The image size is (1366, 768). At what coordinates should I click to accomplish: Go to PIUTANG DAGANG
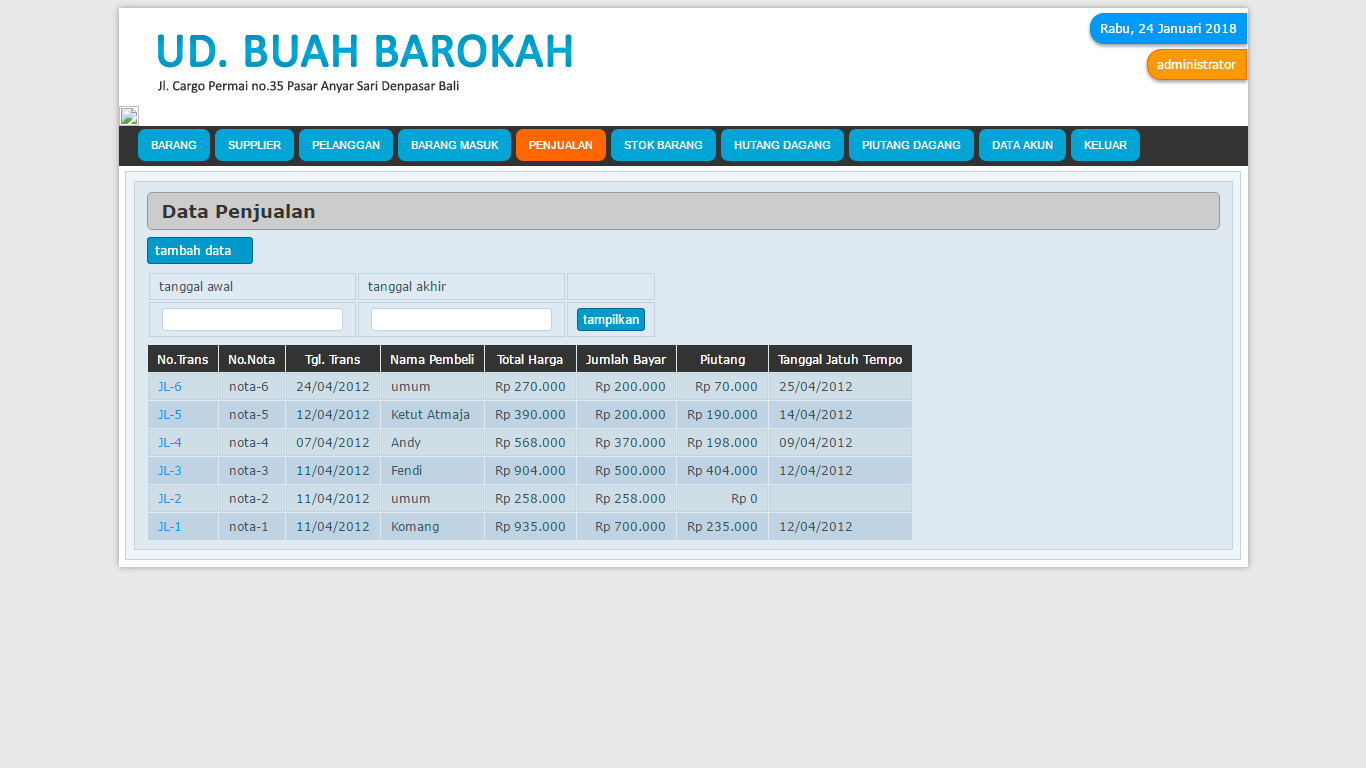[911, 145]
